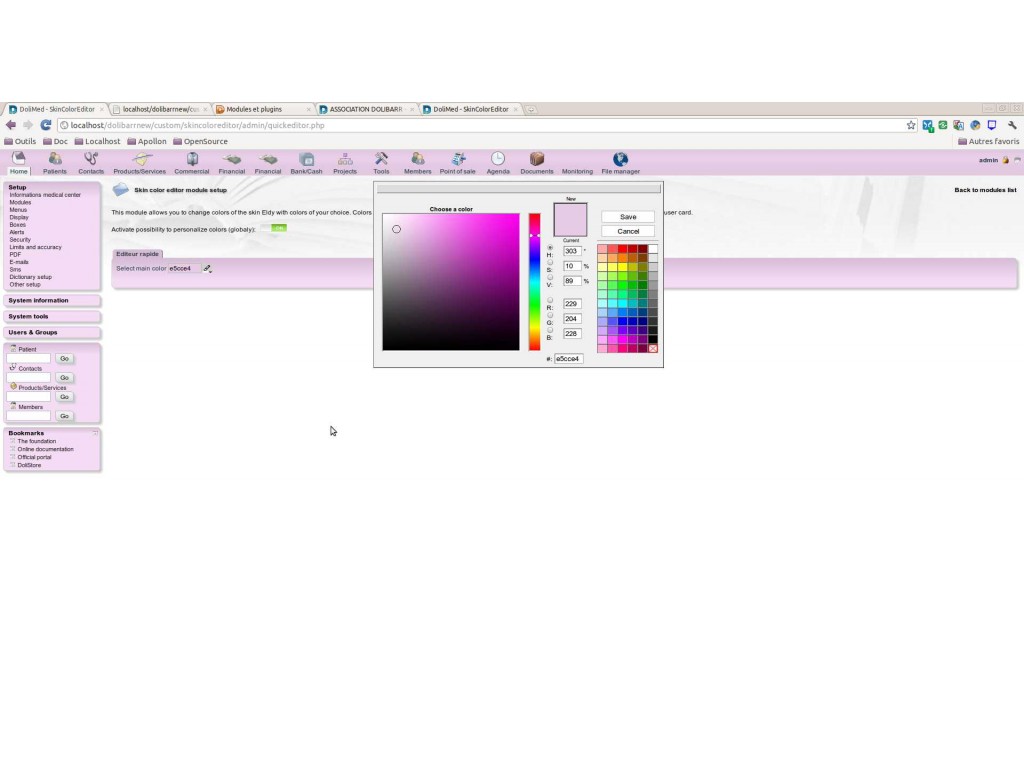The width and height of the screenshot is (1024, 768).
Task: Open Modules in the Setup menu
Action: pos(20,202)
